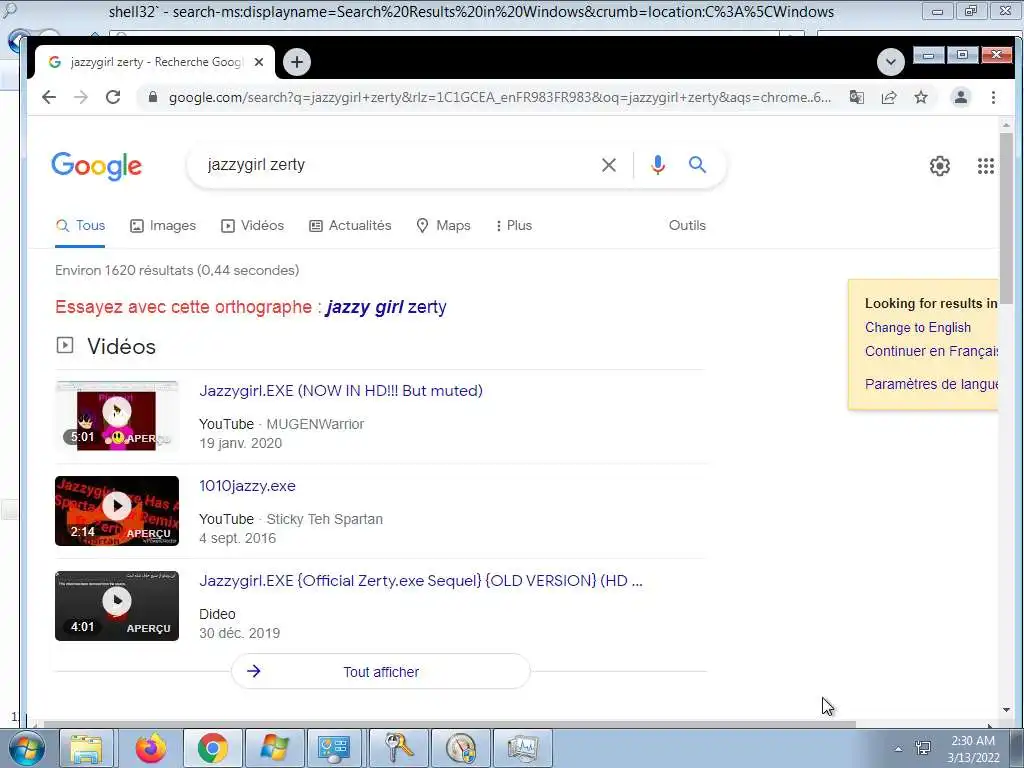Share this page via share icon

889,97
